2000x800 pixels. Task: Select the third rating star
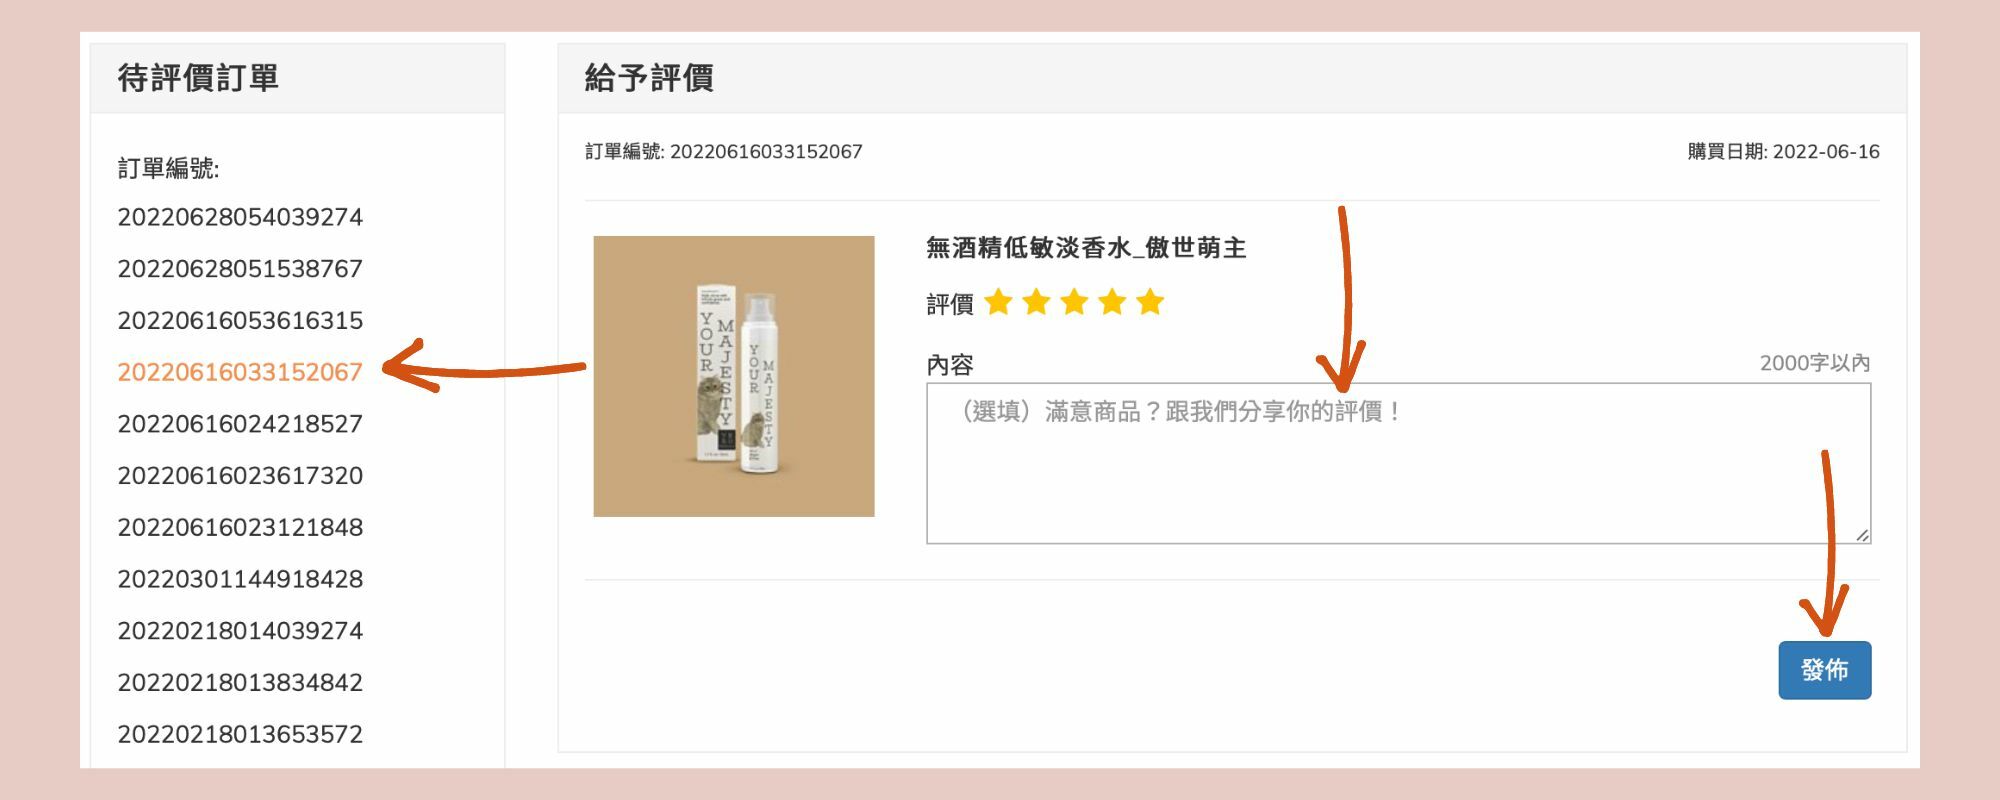click(x=1074, y=302)
